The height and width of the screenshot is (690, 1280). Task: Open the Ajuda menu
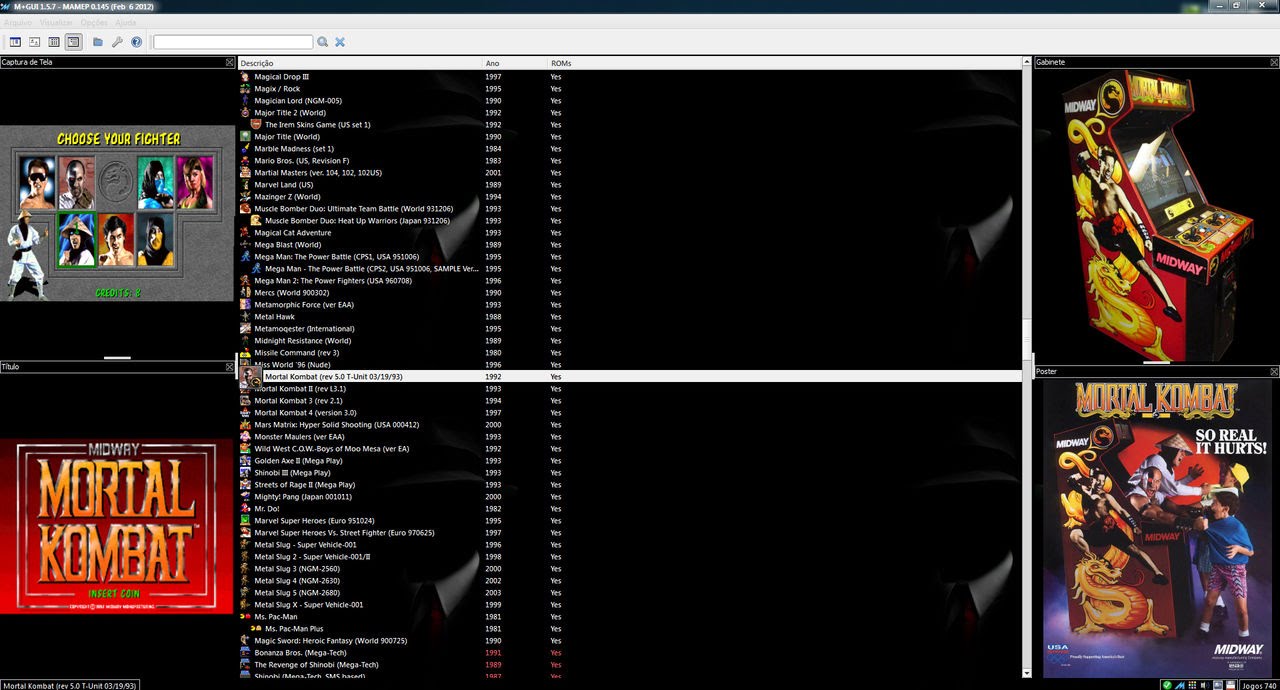(126, 22)
